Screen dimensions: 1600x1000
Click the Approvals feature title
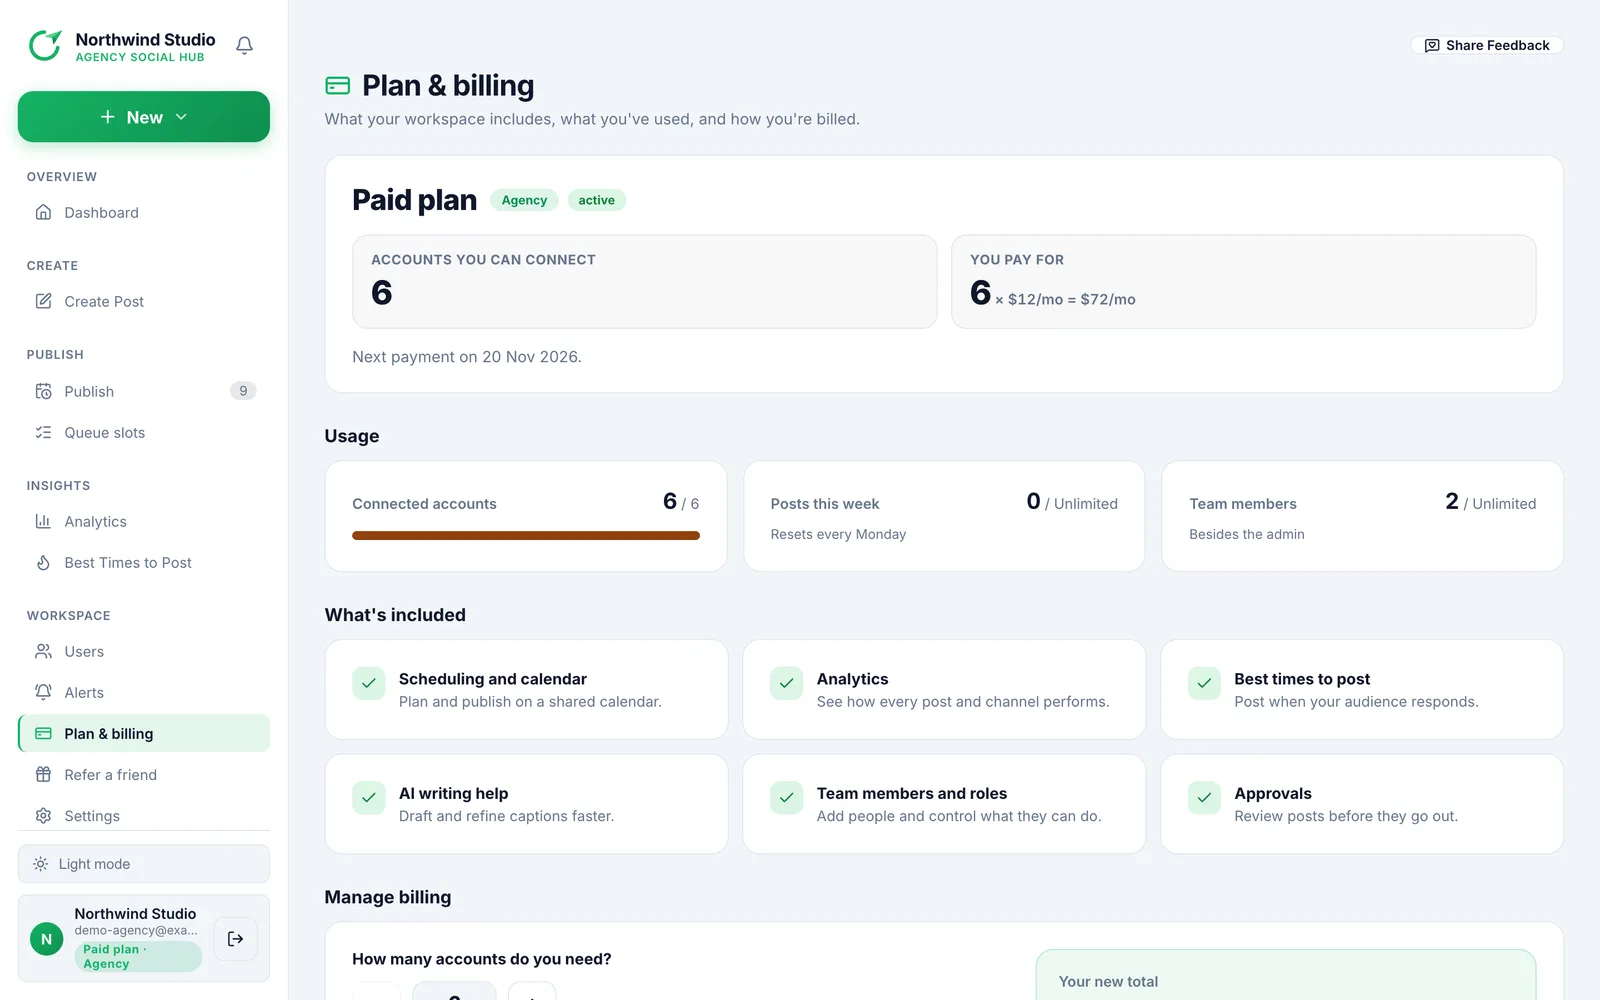tap(1273, 794)
